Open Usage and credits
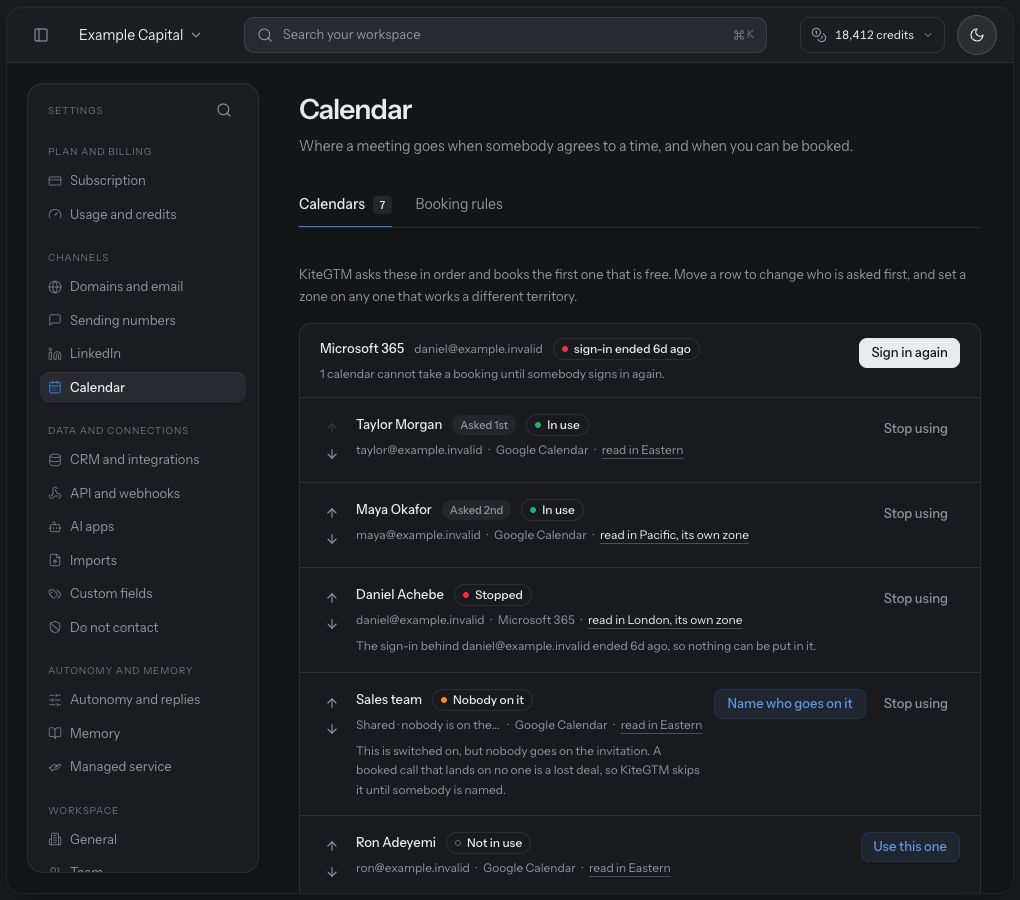 click(142, 214)
